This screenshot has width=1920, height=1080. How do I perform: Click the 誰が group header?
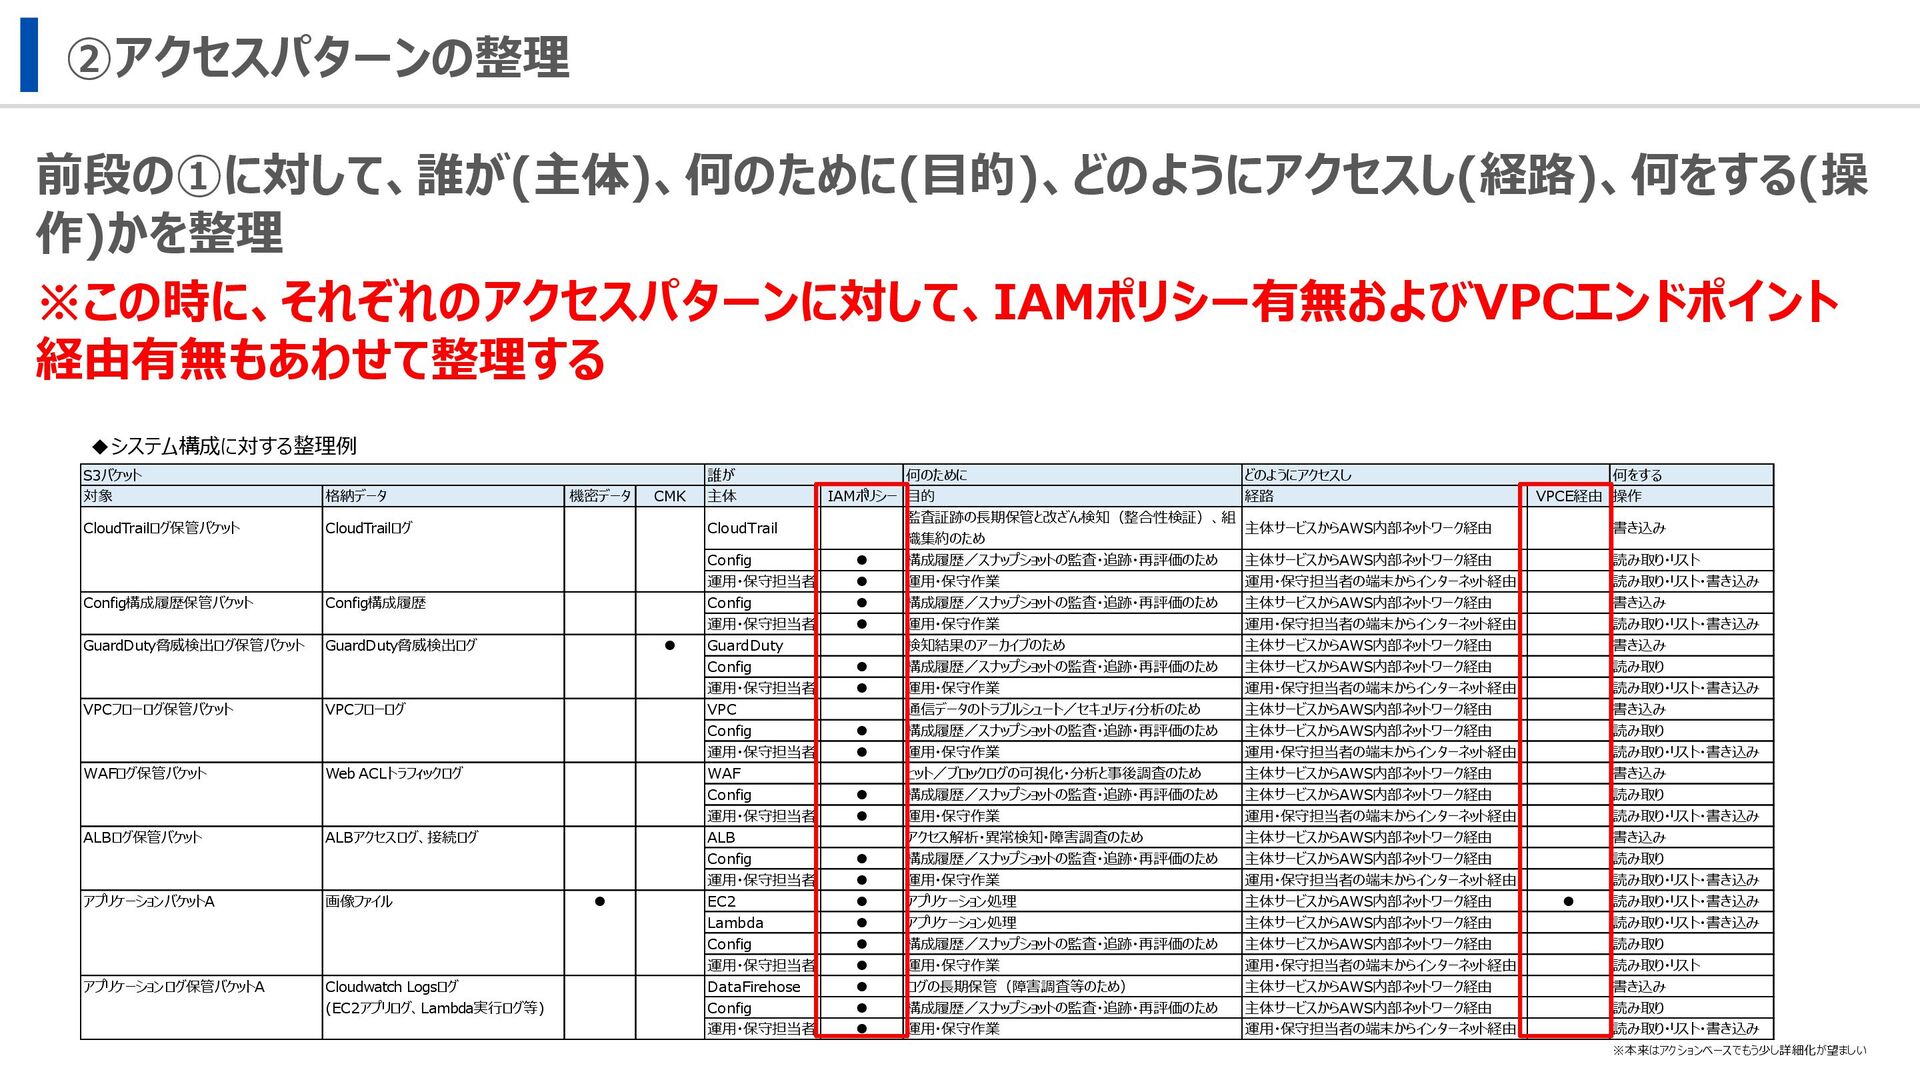click(x=804, y=475)
